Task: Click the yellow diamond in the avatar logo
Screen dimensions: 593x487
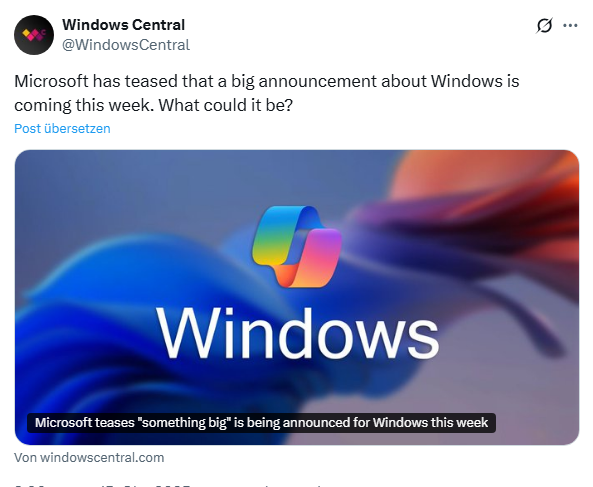Action: click(26, 33)
